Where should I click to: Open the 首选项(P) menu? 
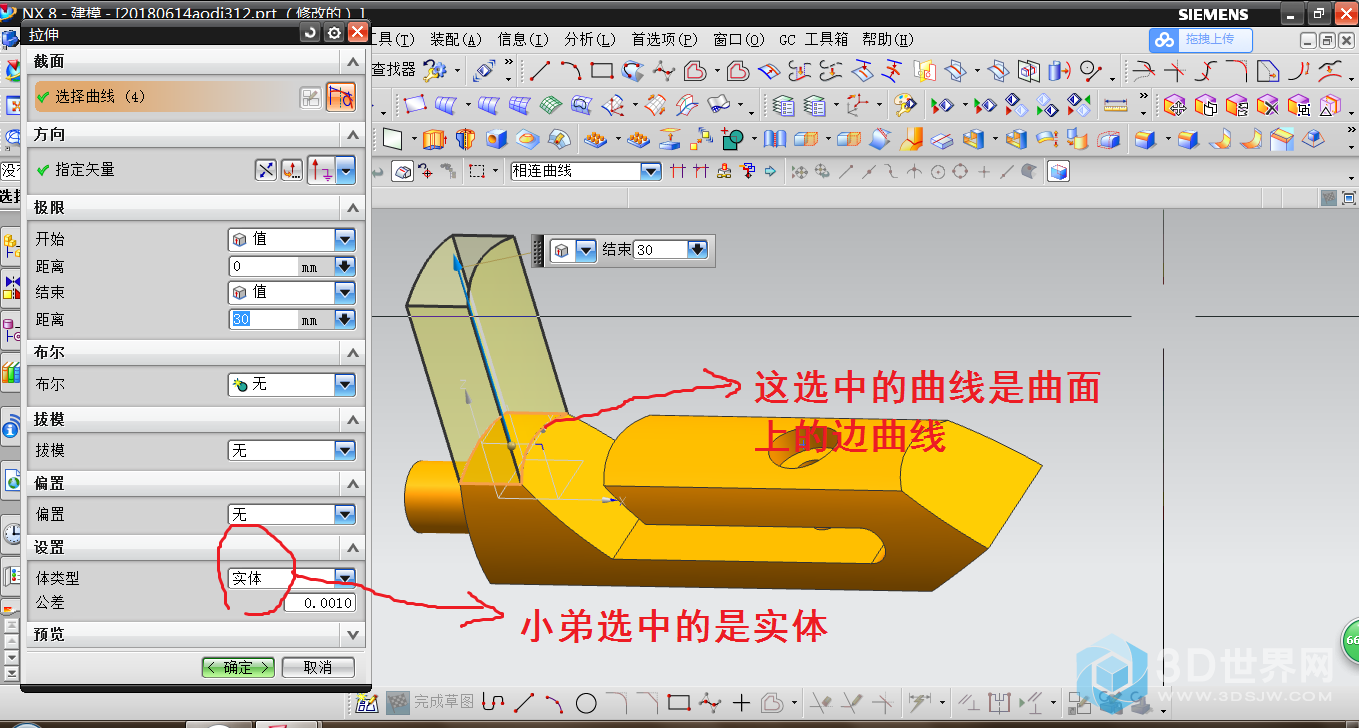coord(664,39)
